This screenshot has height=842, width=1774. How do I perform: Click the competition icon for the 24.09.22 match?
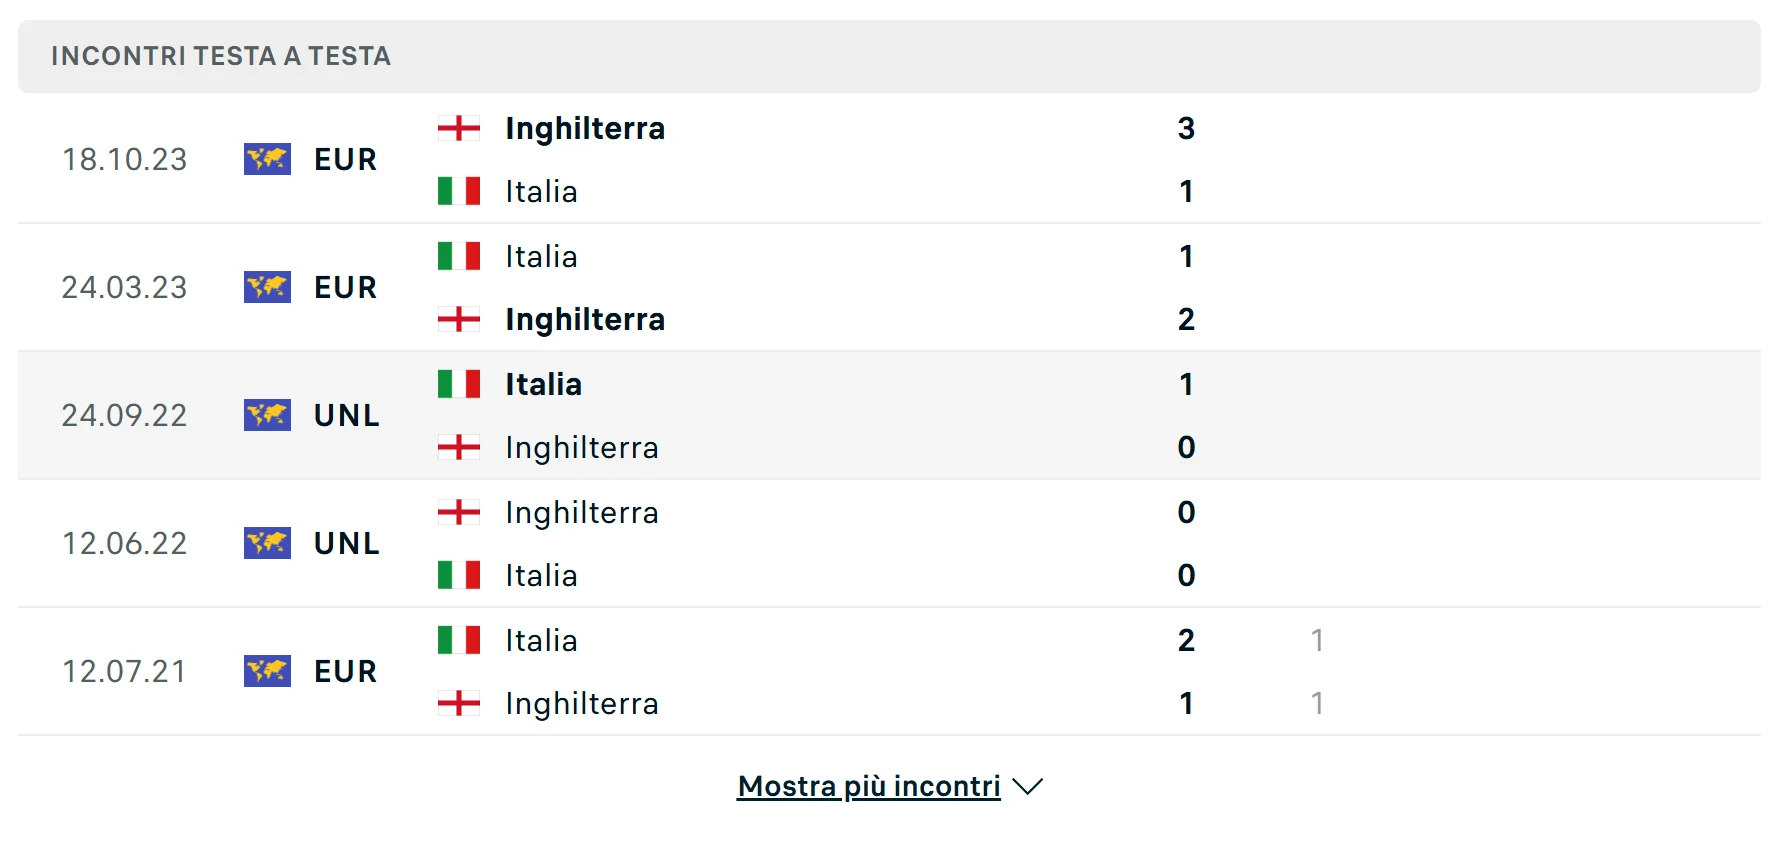click(x=267, y=415)
